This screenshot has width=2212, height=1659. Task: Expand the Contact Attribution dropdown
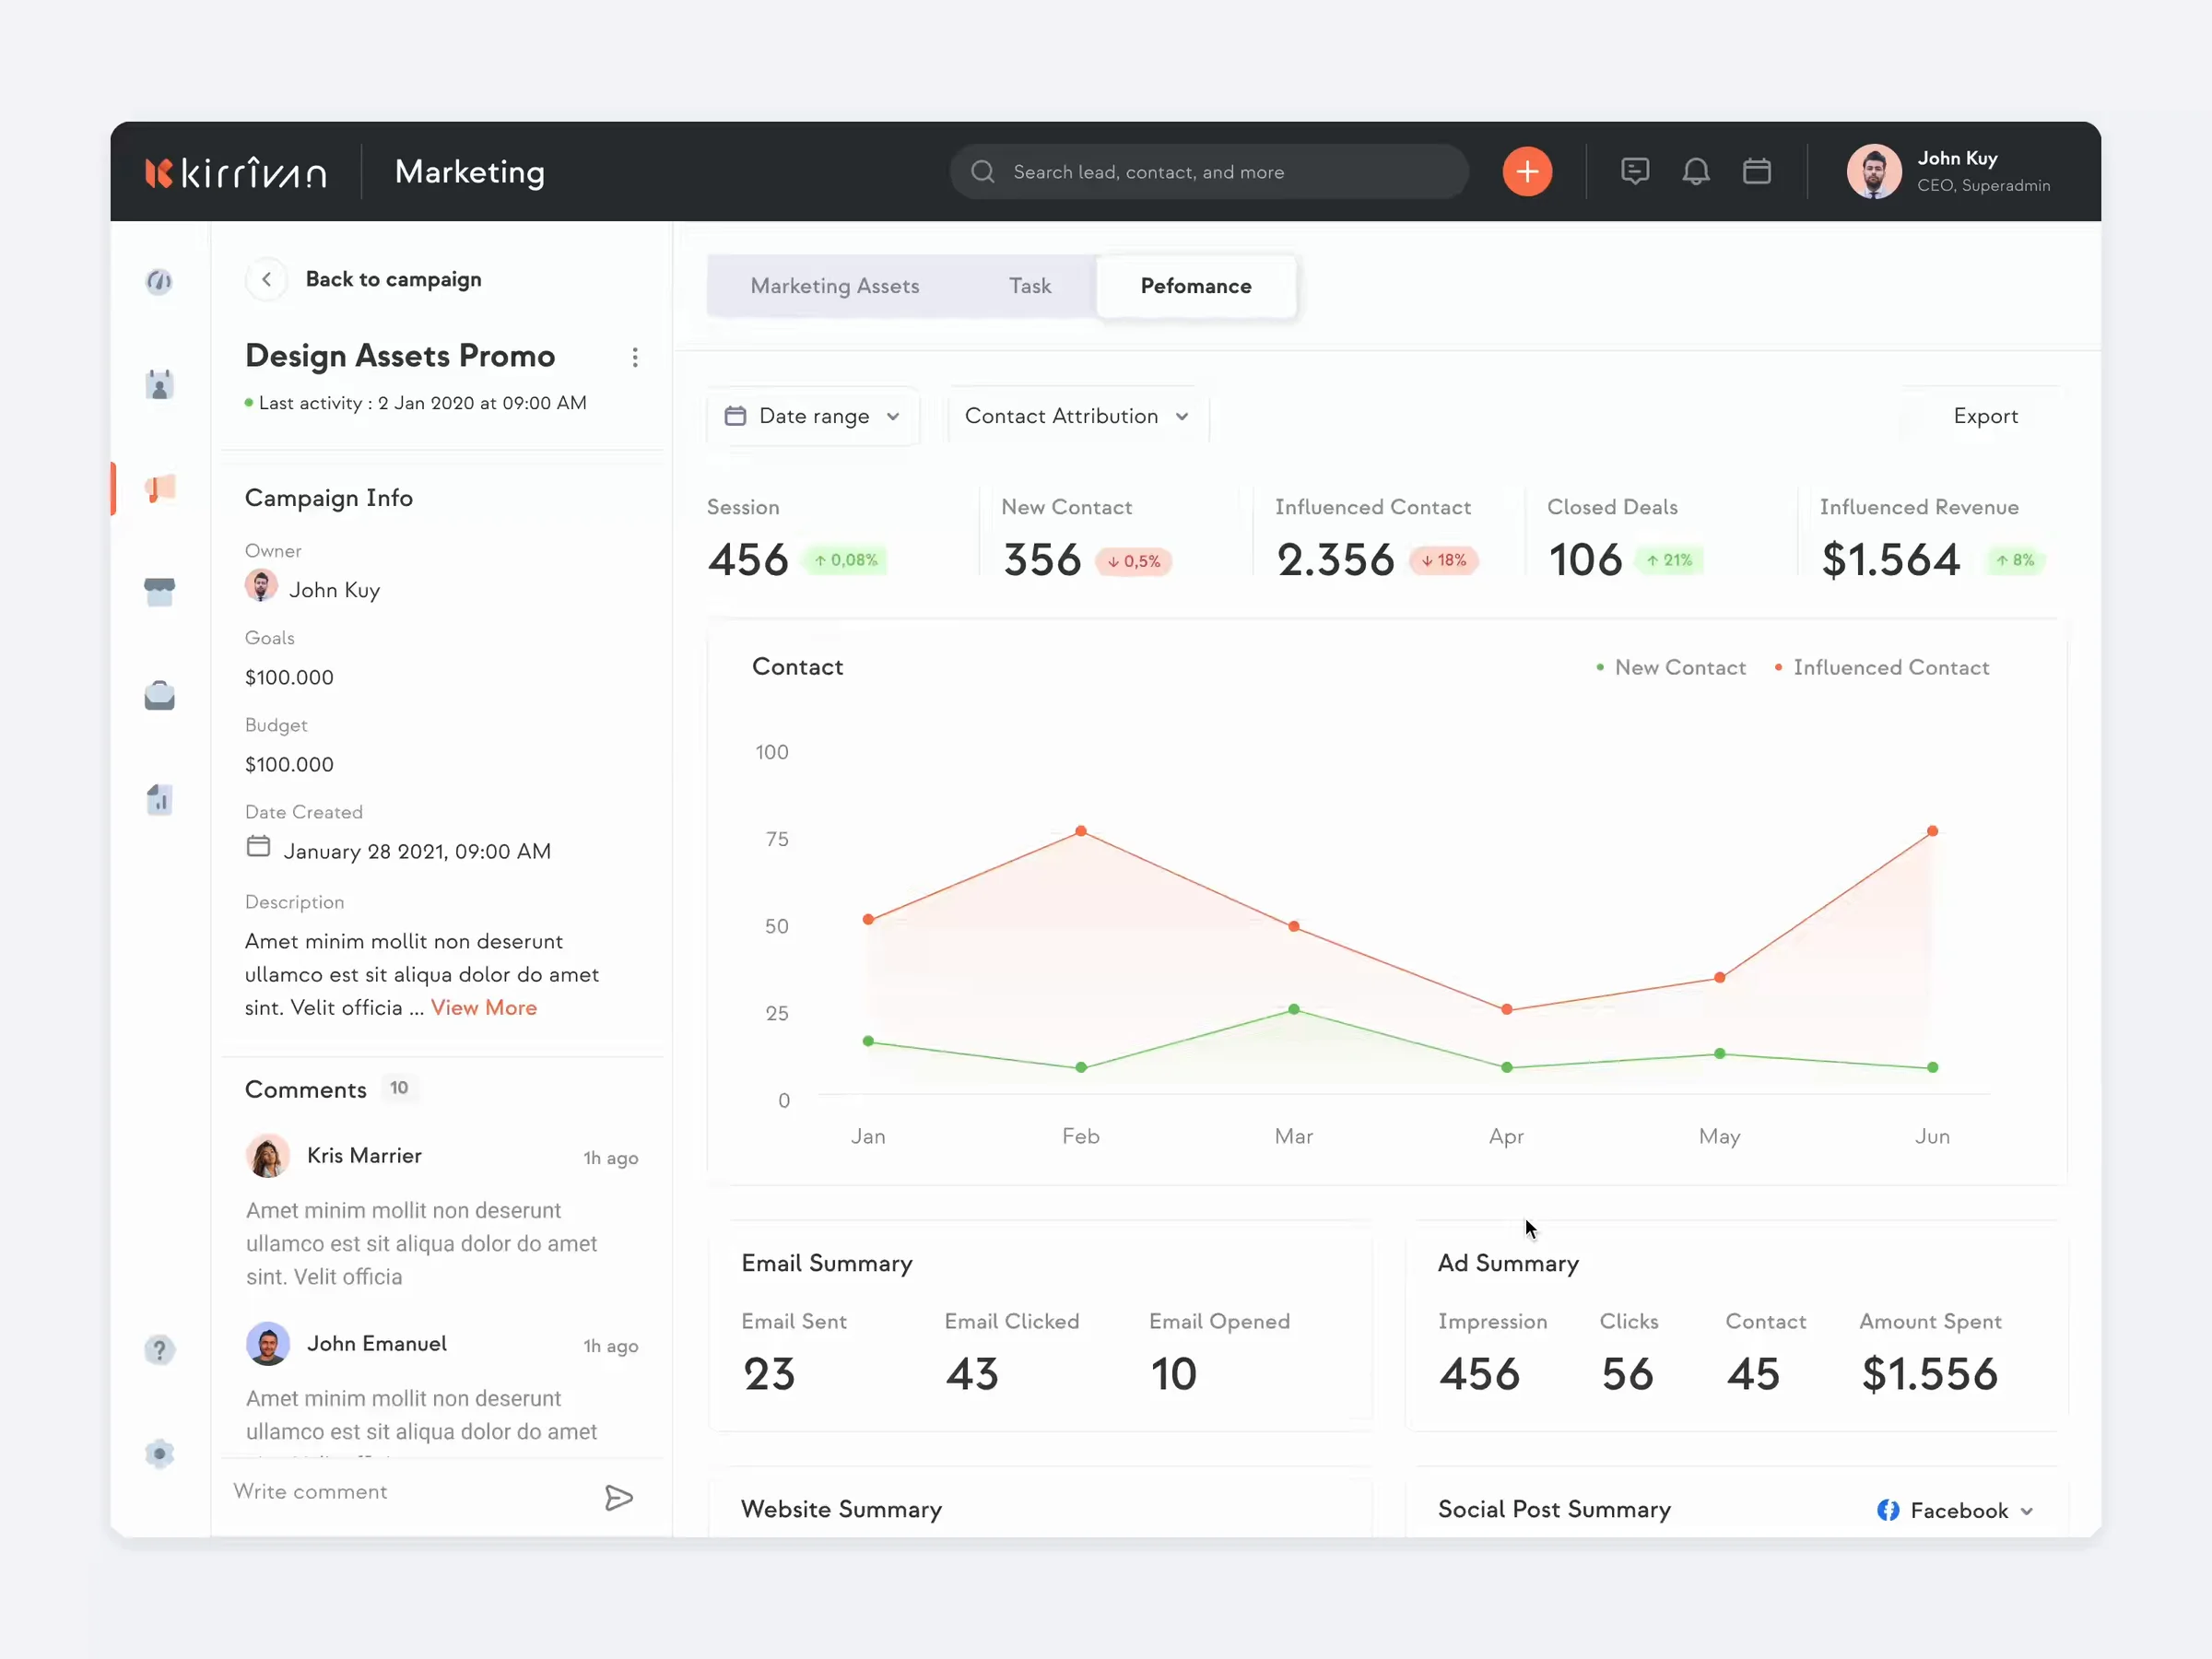click(1077, 416)
